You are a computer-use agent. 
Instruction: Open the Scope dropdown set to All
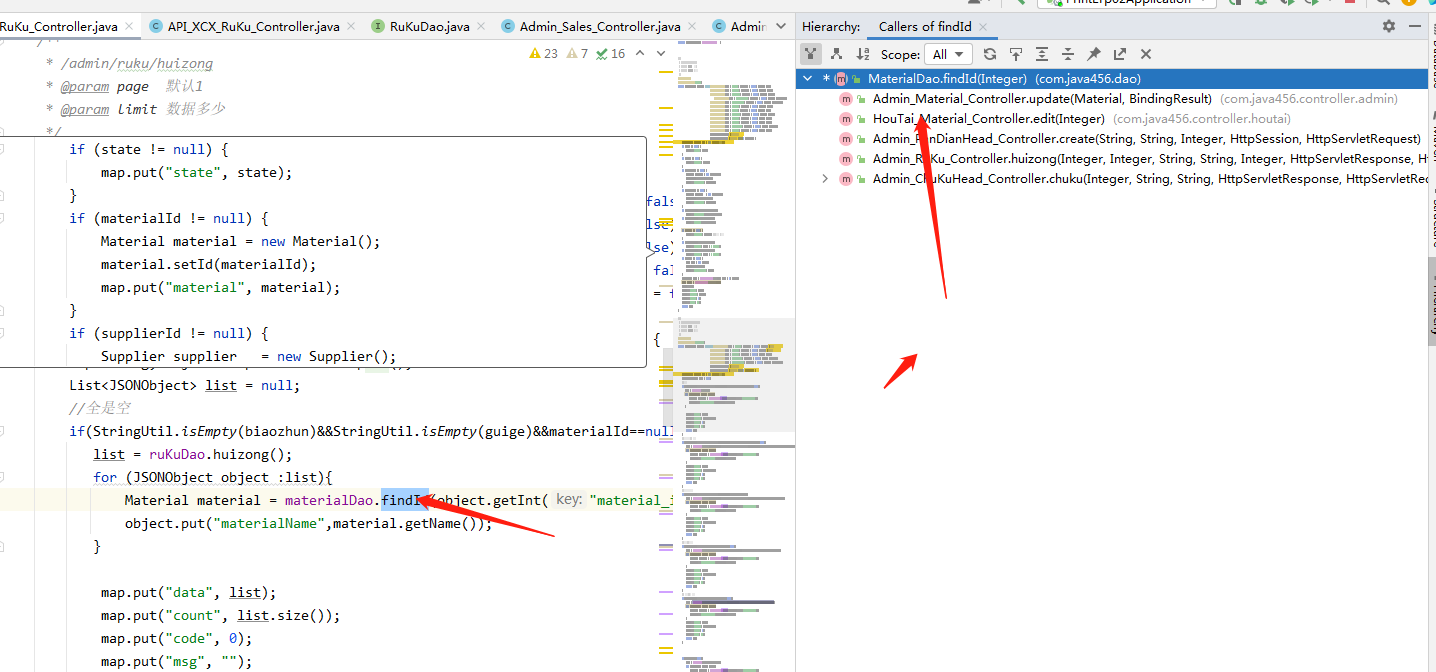click(948, 54)
